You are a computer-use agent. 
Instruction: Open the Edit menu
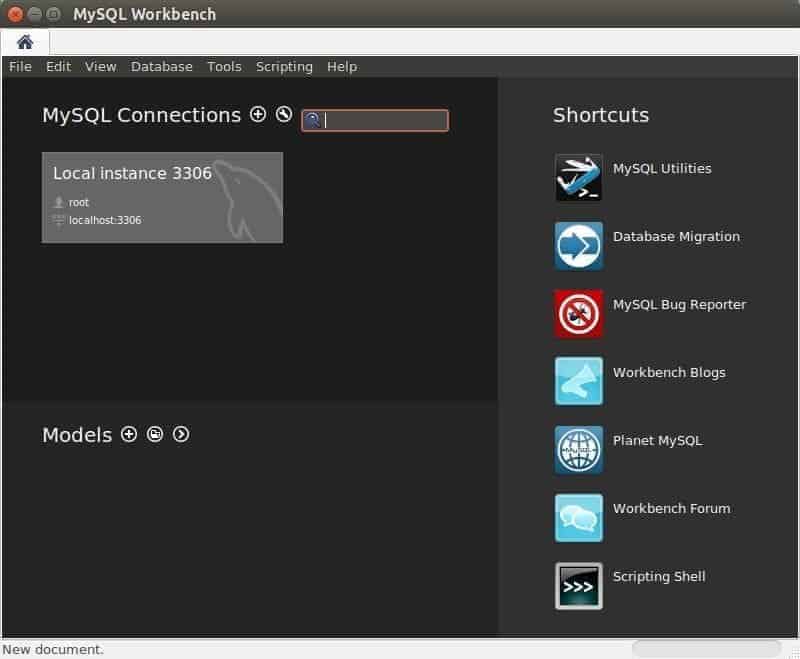click(58, 66)
